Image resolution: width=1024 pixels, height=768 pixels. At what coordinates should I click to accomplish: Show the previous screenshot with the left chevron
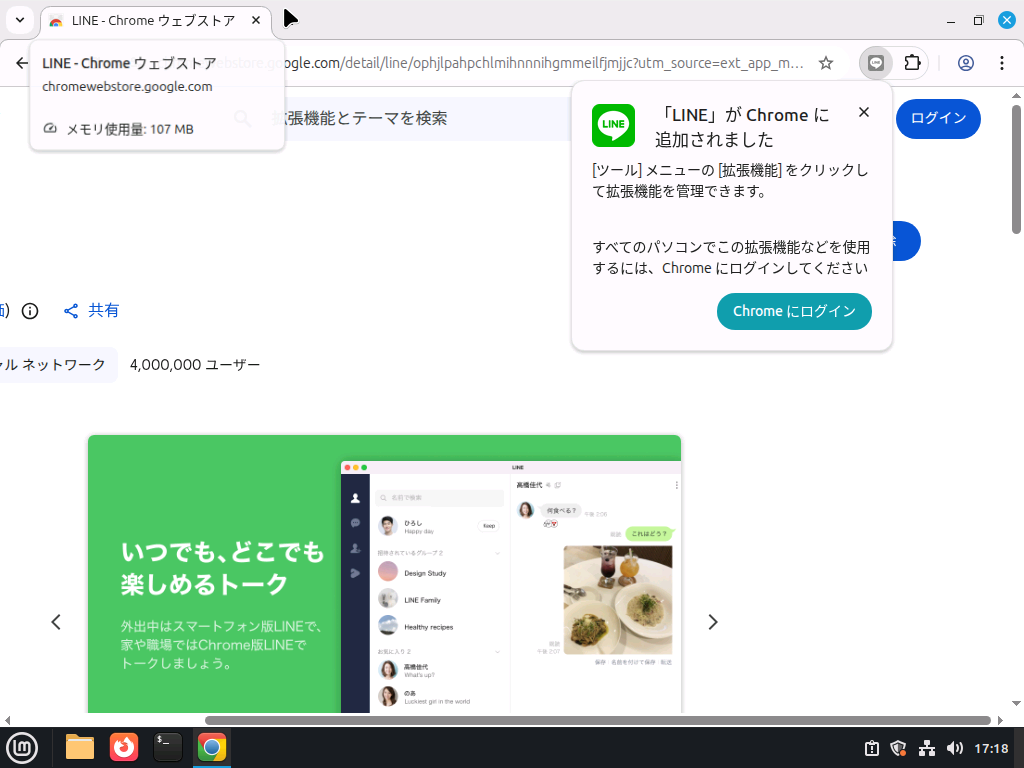(56, 621)
